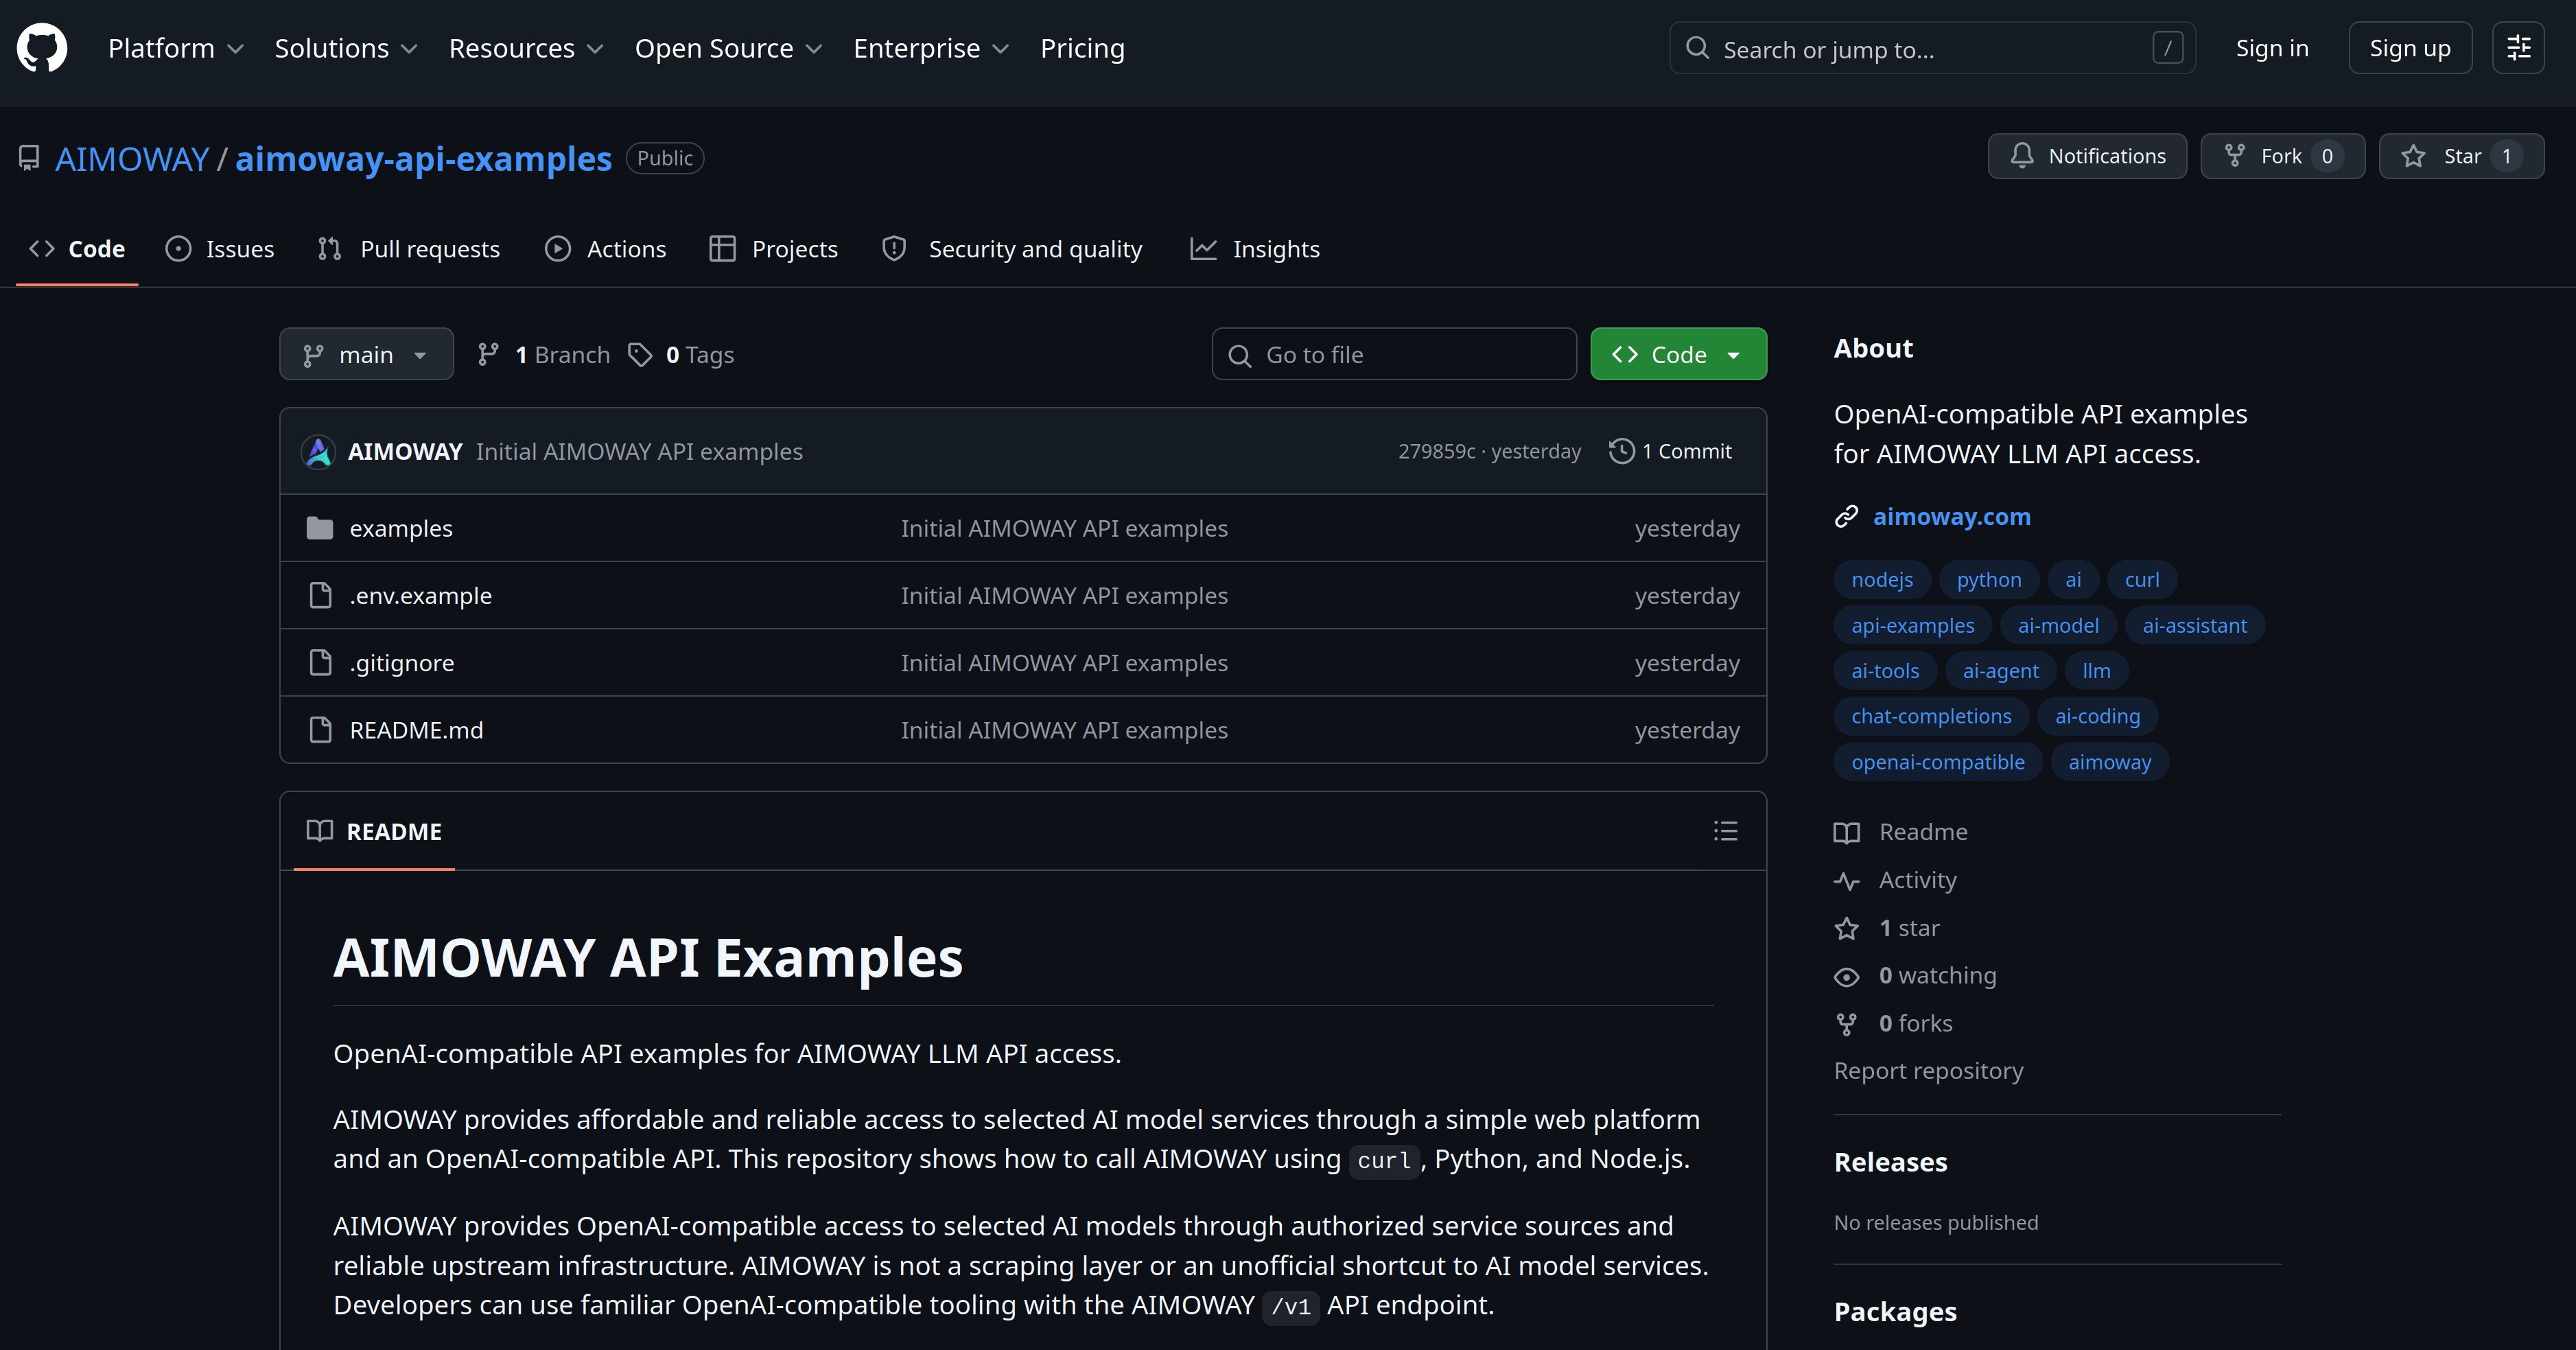The image size is (2576, 1350).
Task: Click the book icon beside Readme
Action: (x=1846, y=833)
